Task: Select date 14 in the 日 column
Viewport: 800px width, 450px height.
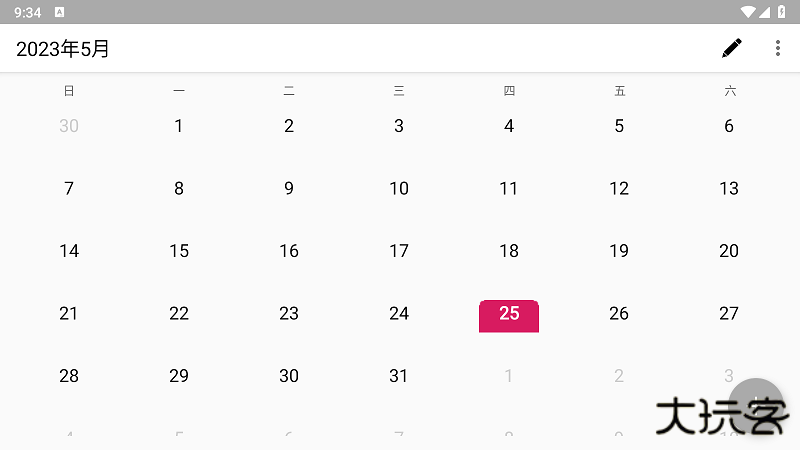Action: (x=69, y=251)
